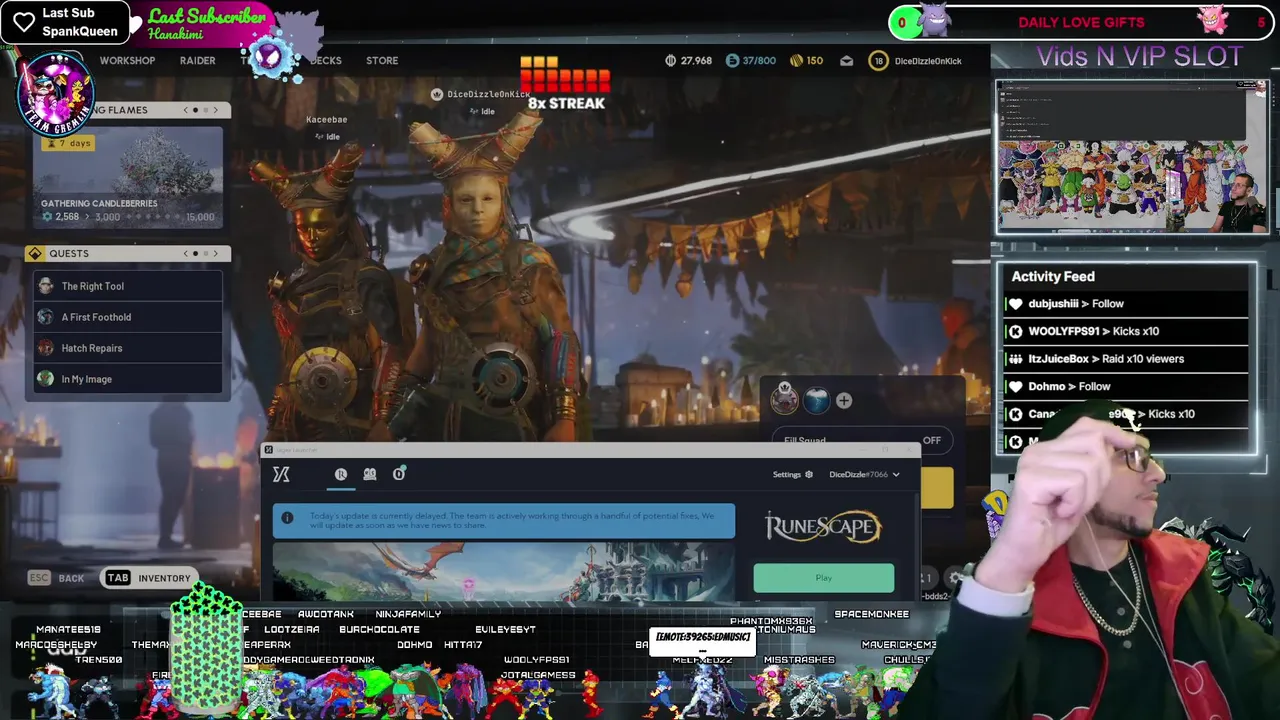Click the Jagex Launcher X logo
Screen dimensions: 1280x720
(281, 474)
